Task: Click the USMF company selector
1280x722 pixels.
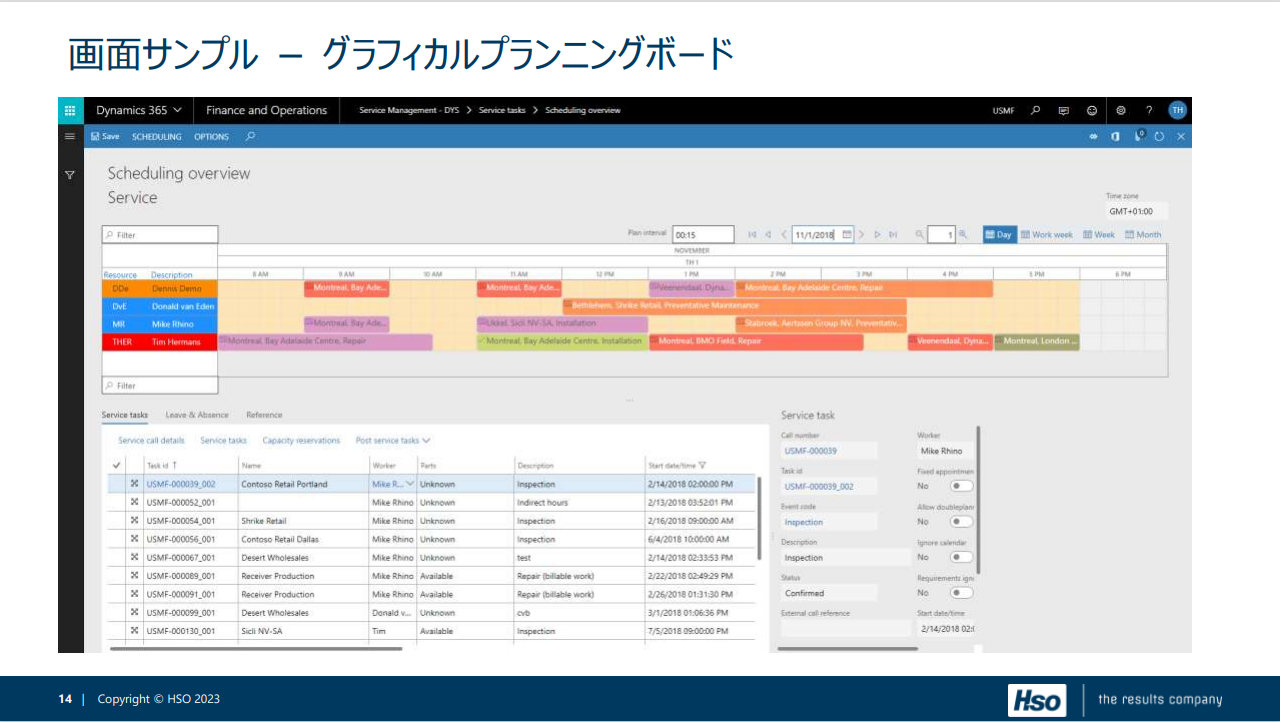Action: pos(1003,111)
